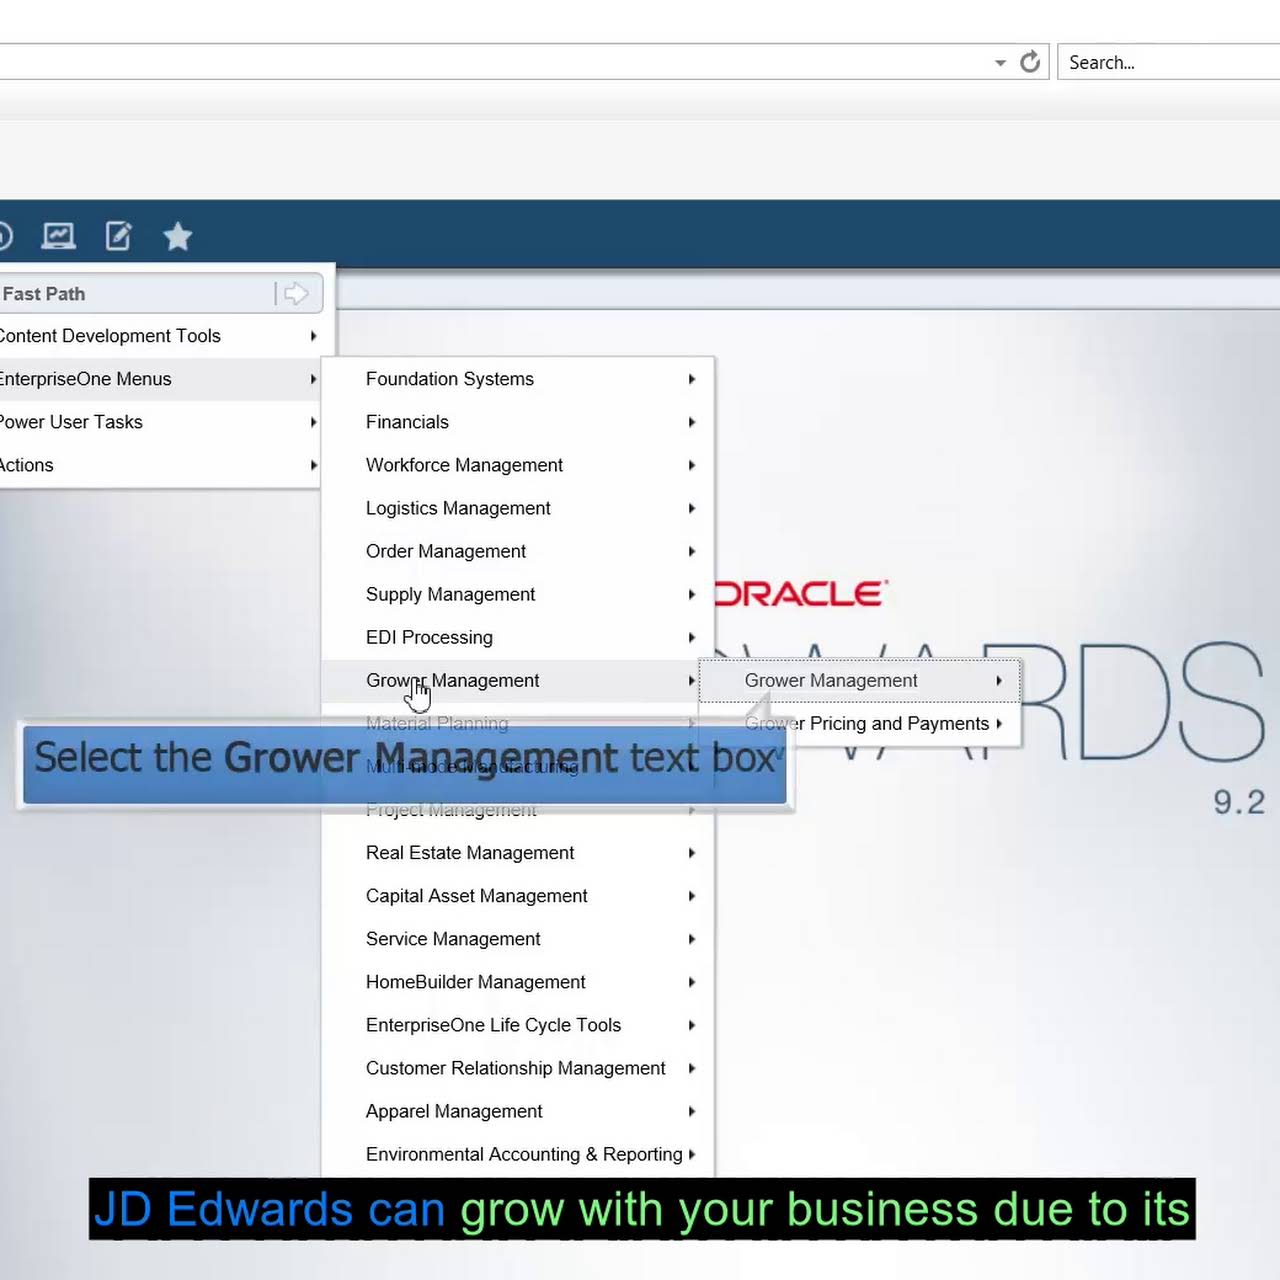The image size is (1280, 1280).
Task: Expand arrow beside Content Development Tools
Action: (313, 336)
